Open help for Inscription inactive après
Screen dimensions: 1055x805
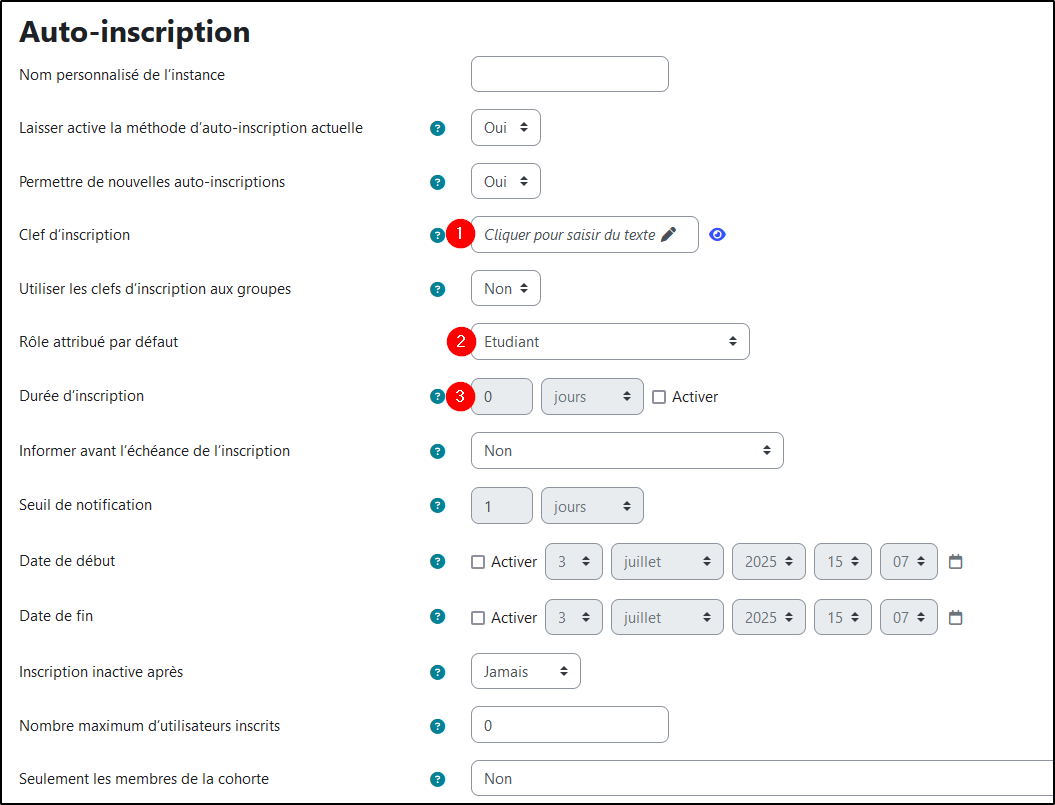(437, 672)
